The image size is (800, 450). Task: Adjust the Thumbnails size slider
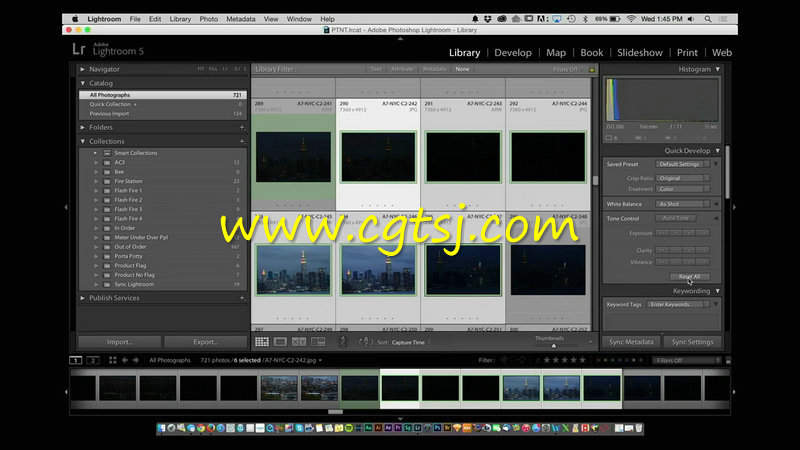[x=554, y=345]
